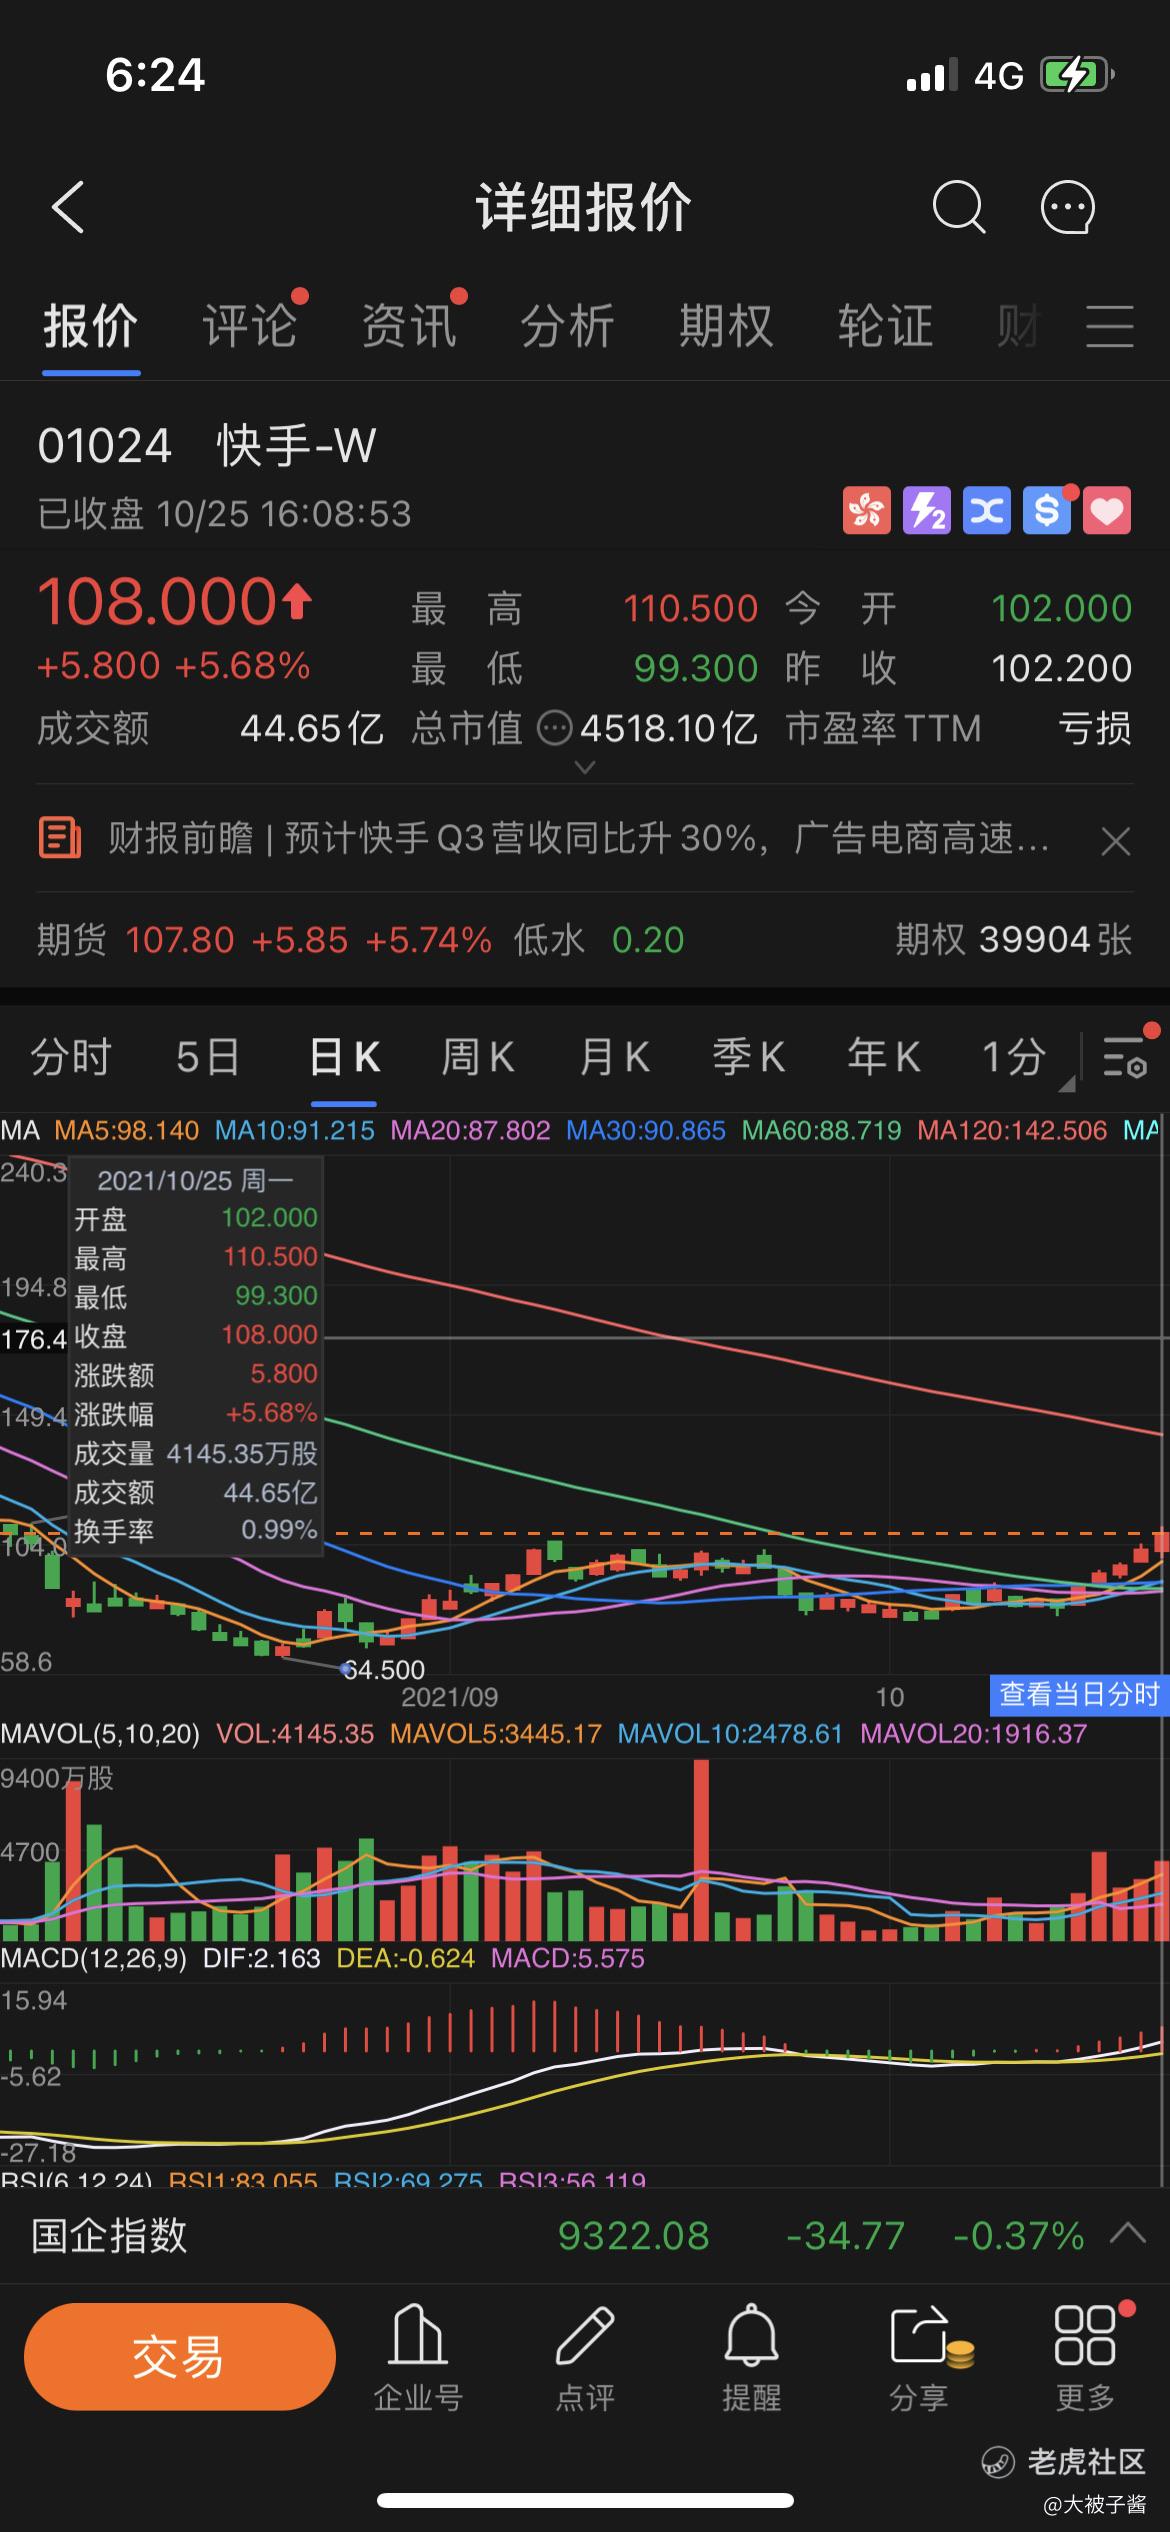Screen dimensions: 1170x2532
Task: Switch to the 报价 tab
Action: 90,326
